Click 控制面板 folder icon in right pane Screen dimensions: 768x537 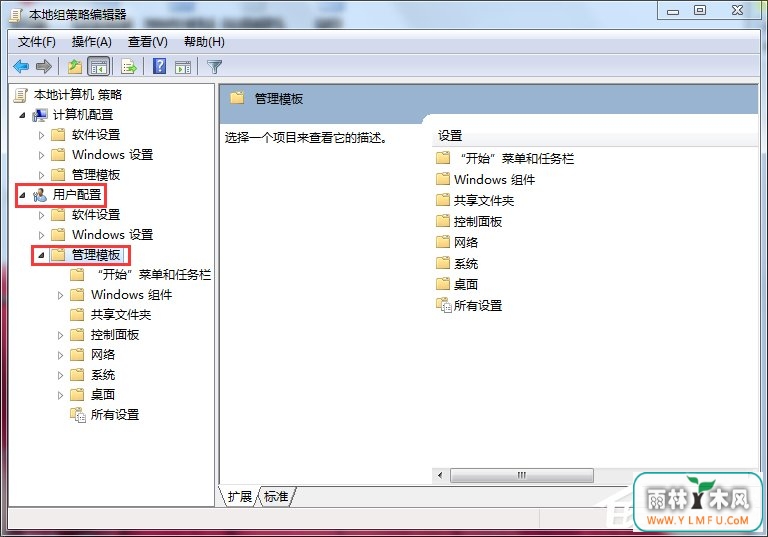[x=443, y=221]
